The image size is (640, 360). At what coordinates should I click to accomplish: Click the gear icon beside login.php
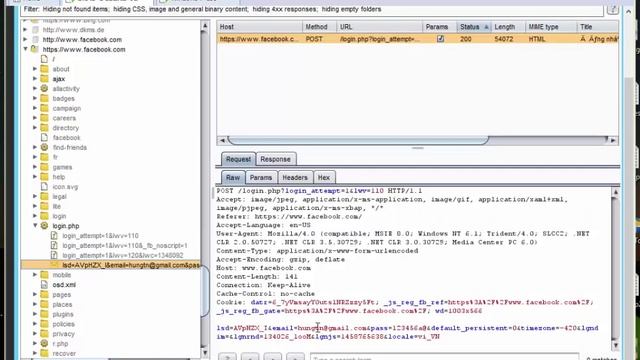pos(44,226)
